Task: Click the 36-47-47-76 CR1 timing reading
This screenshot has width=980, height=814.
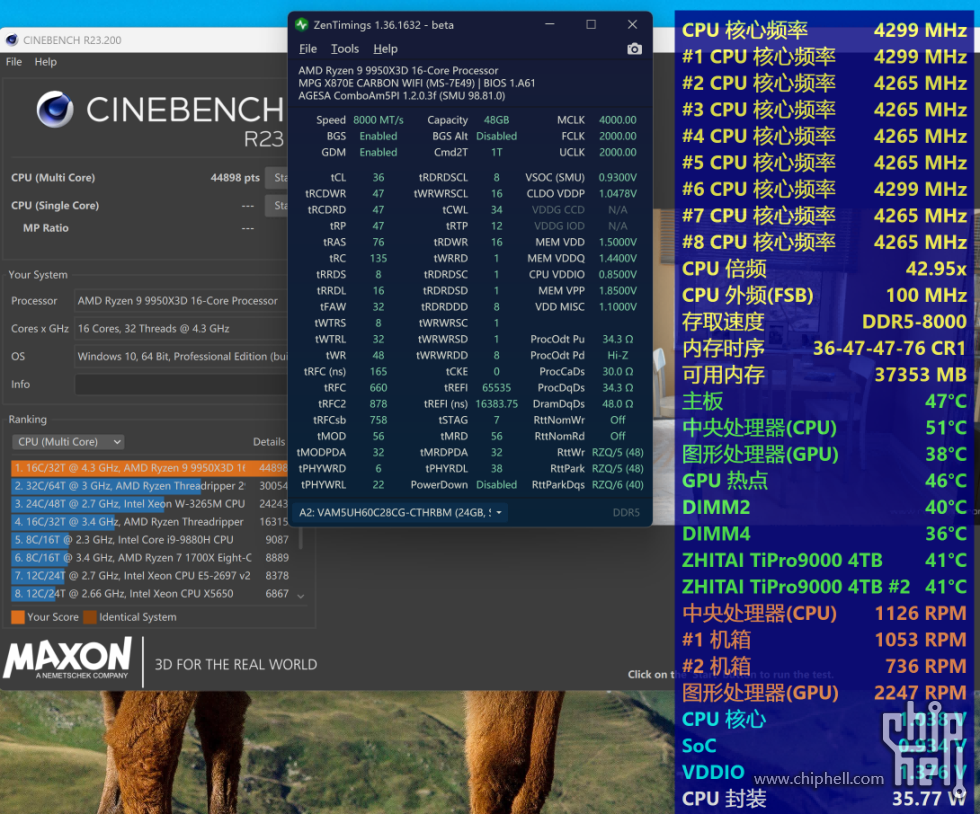Action: (889, 348)
